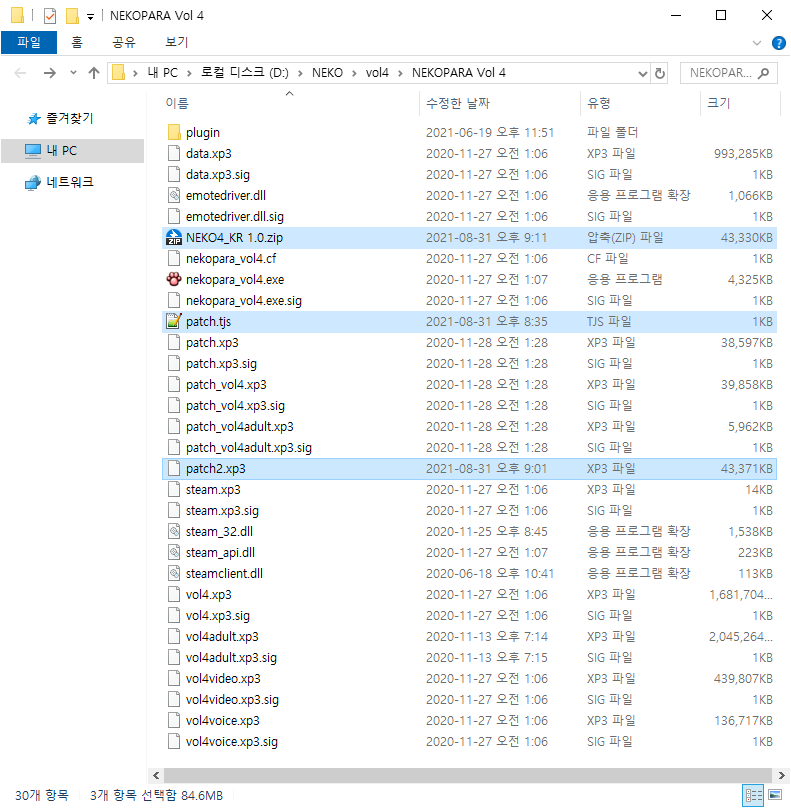Click the data.xp3 file icon
791x808 pixels.
174,154
